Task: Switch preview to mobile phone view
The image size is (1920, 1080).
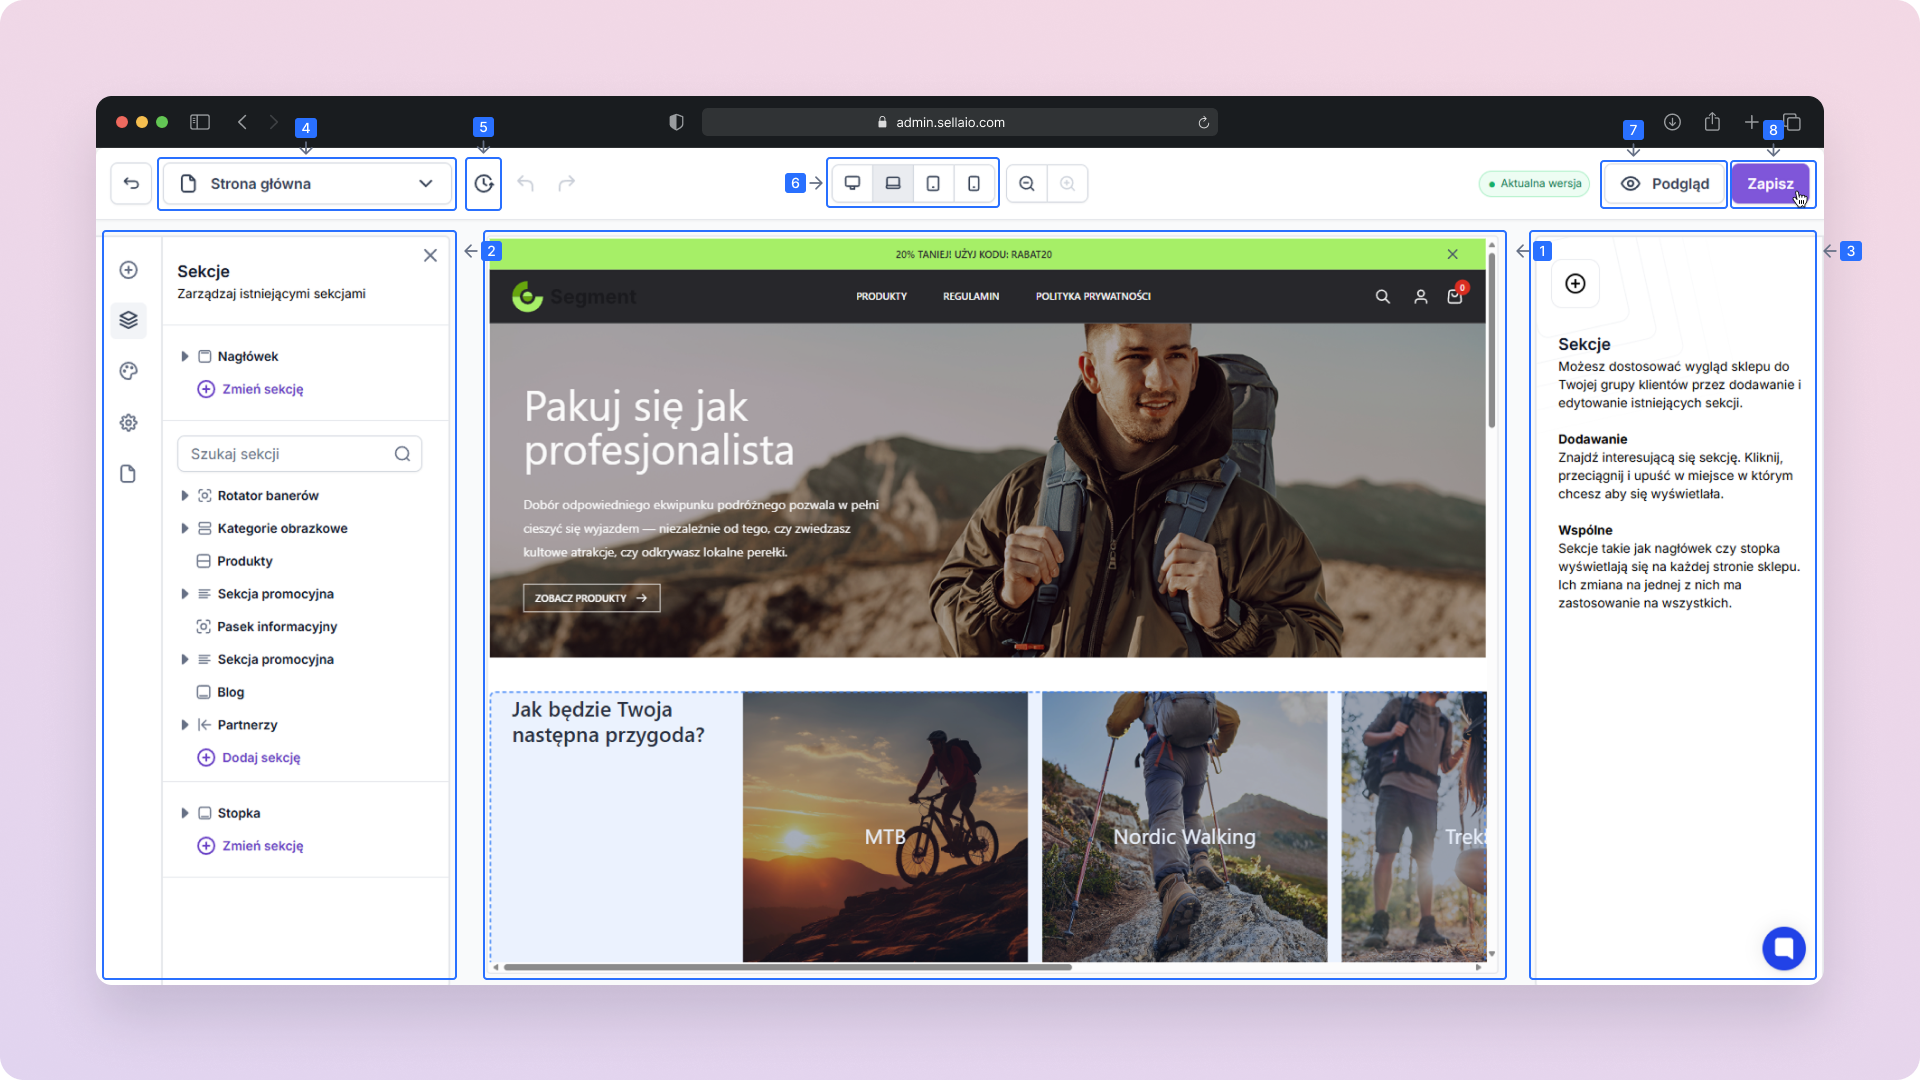Action: click(974, 184)
